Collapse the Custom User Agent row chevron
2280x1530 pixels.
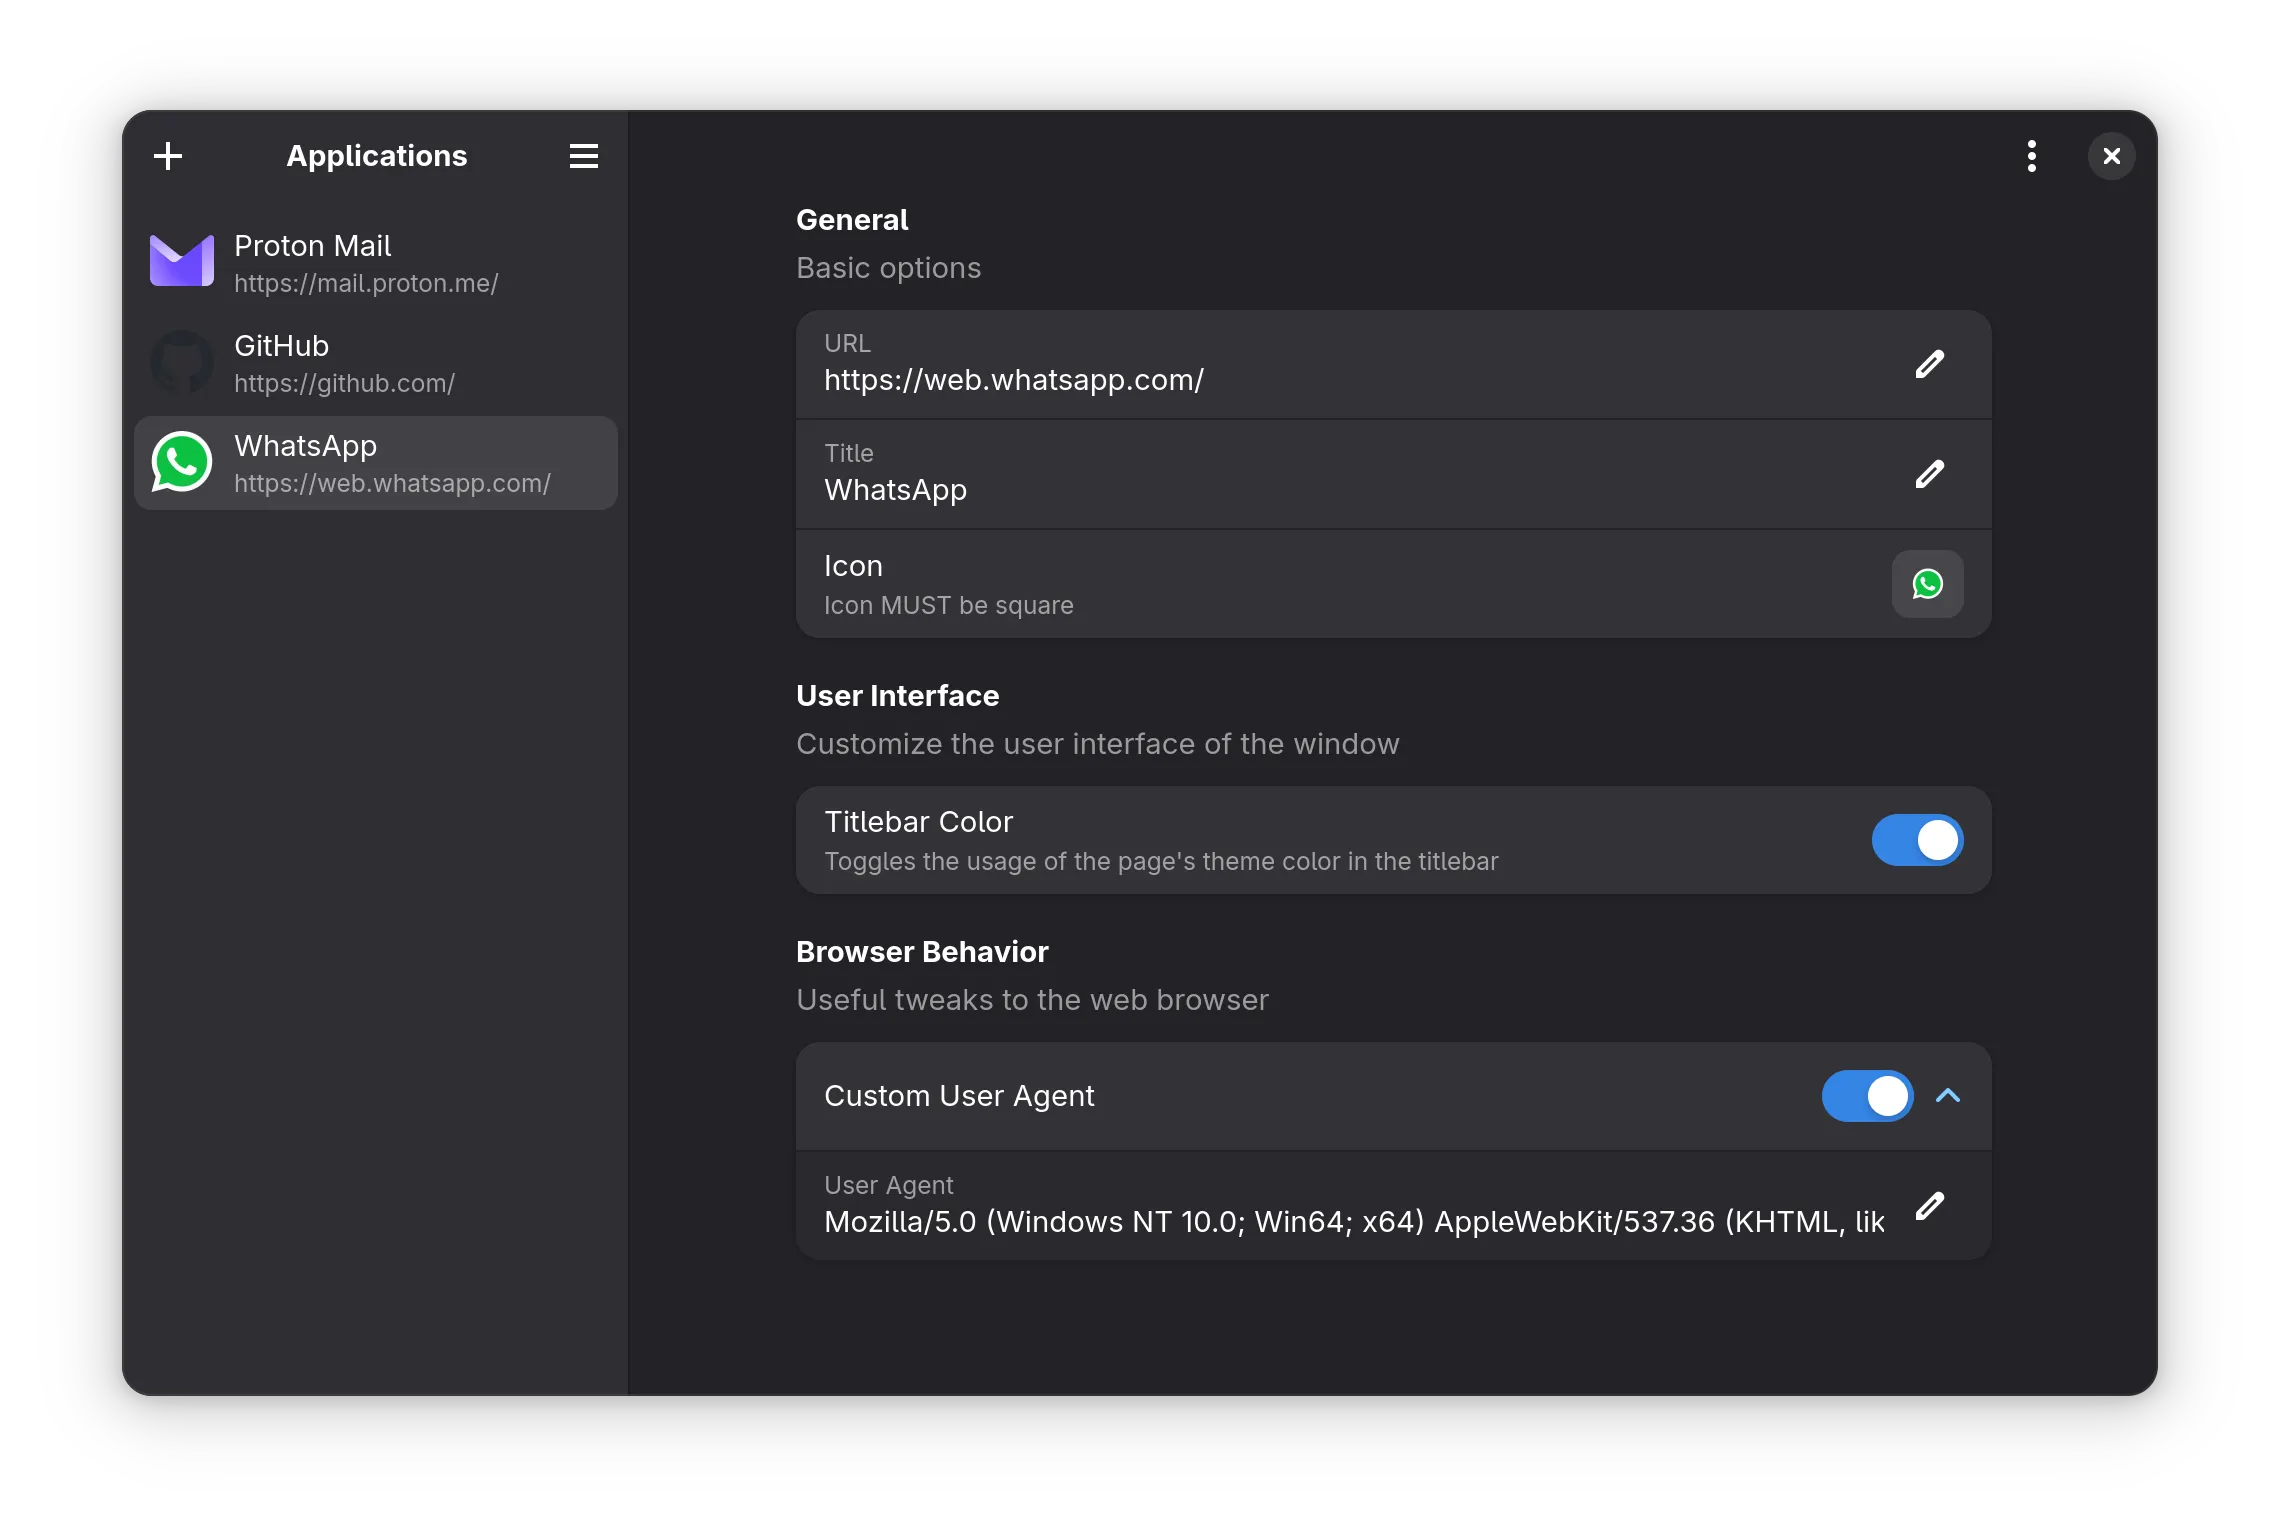click(1948, 1096)
